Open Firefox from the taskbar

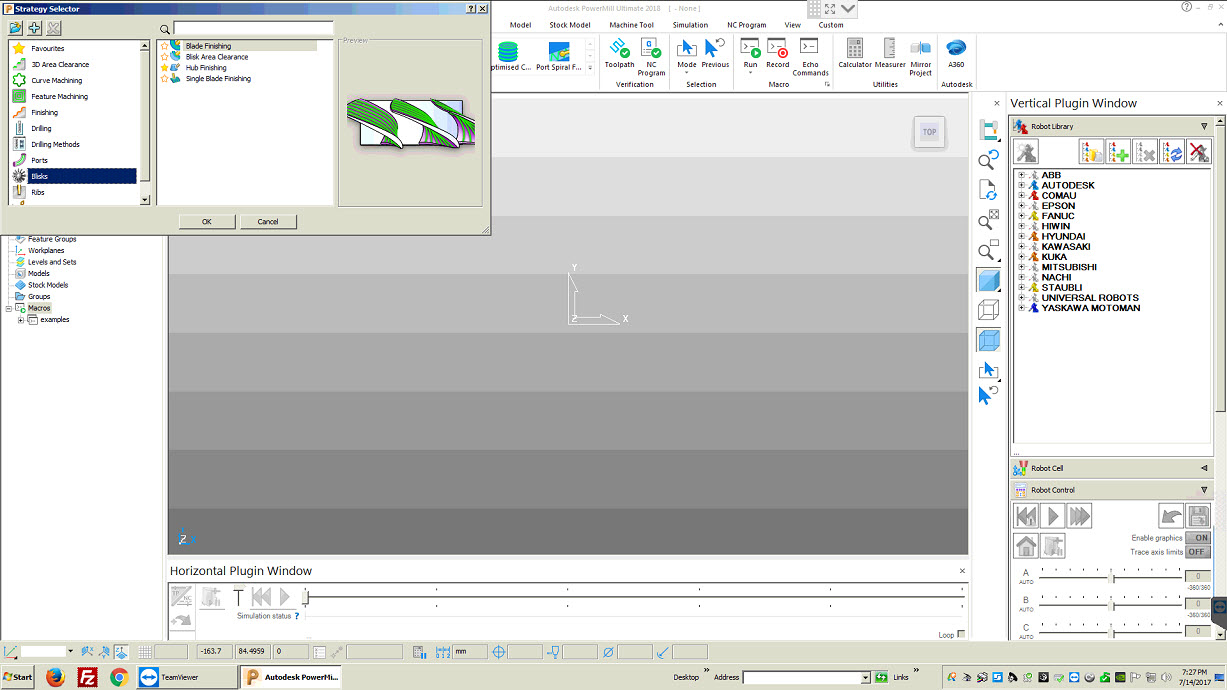click(x=54, y=677)
